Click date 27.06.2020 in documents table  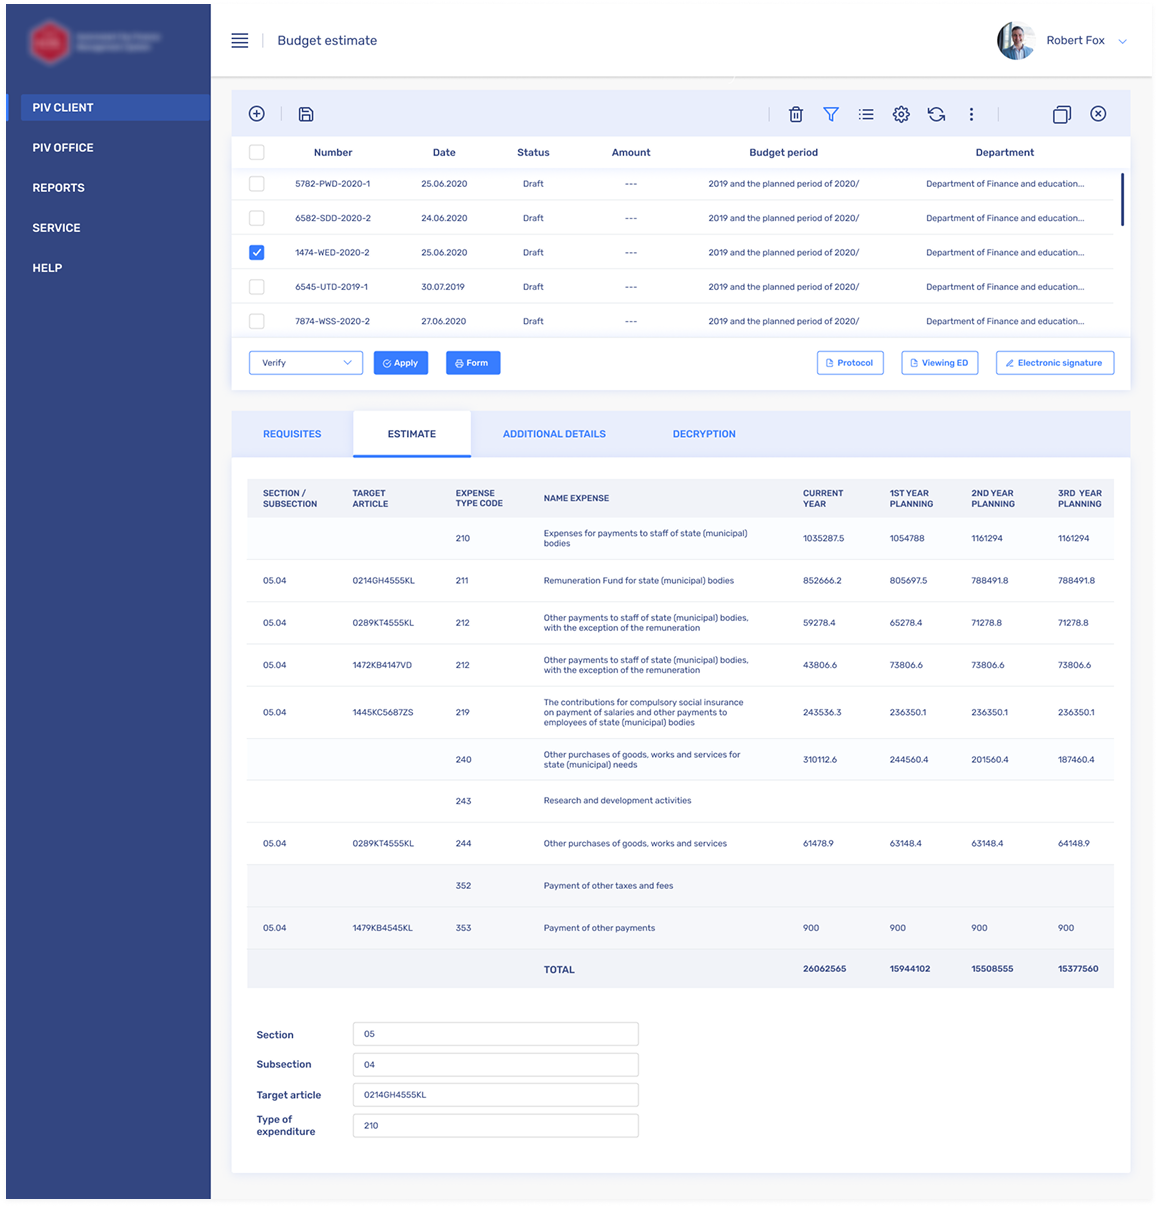point(444,321)
